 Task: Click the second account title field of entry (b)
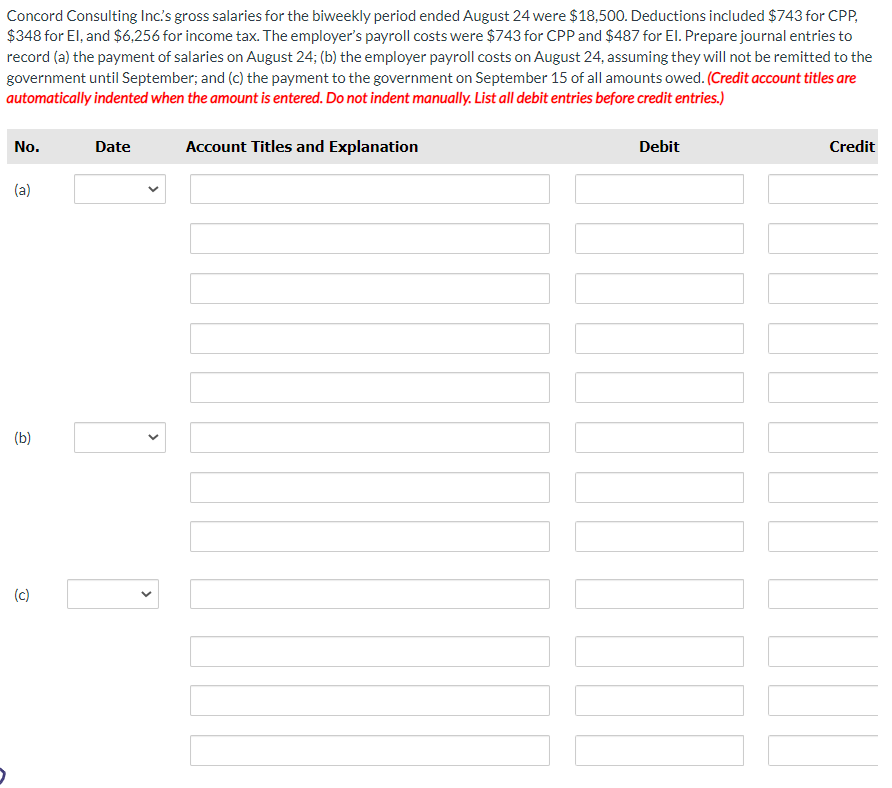coord(370,488)
